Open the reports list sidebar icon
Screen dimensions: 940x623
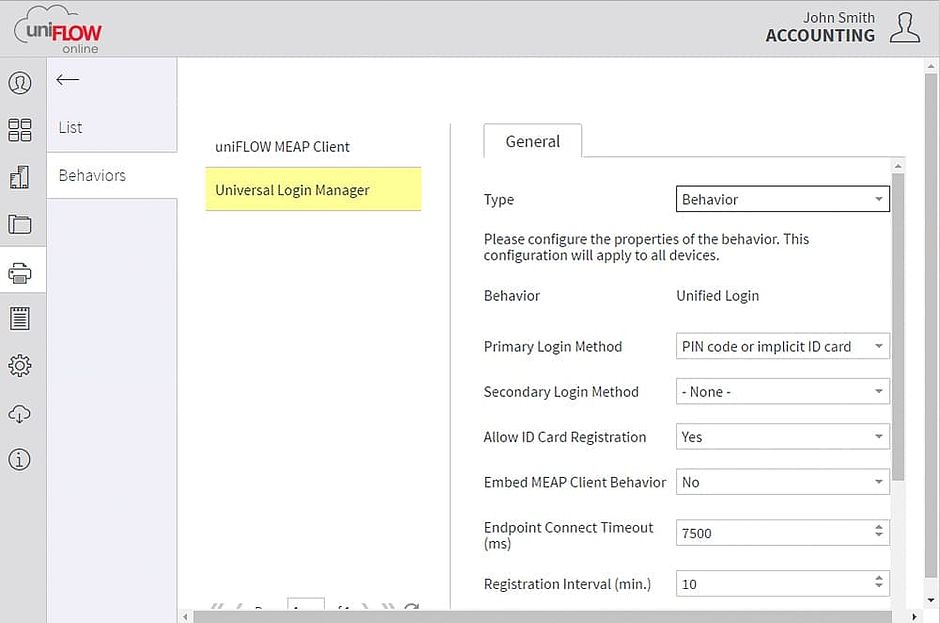(x=20, y=318)
